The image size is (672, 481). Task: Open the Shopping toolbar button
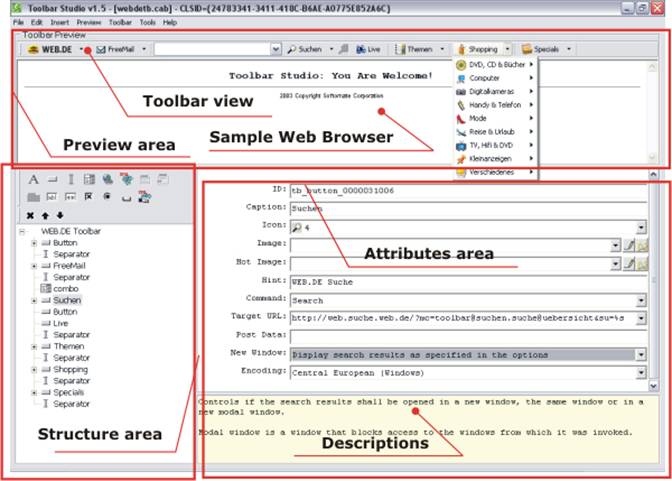(478, 50)
